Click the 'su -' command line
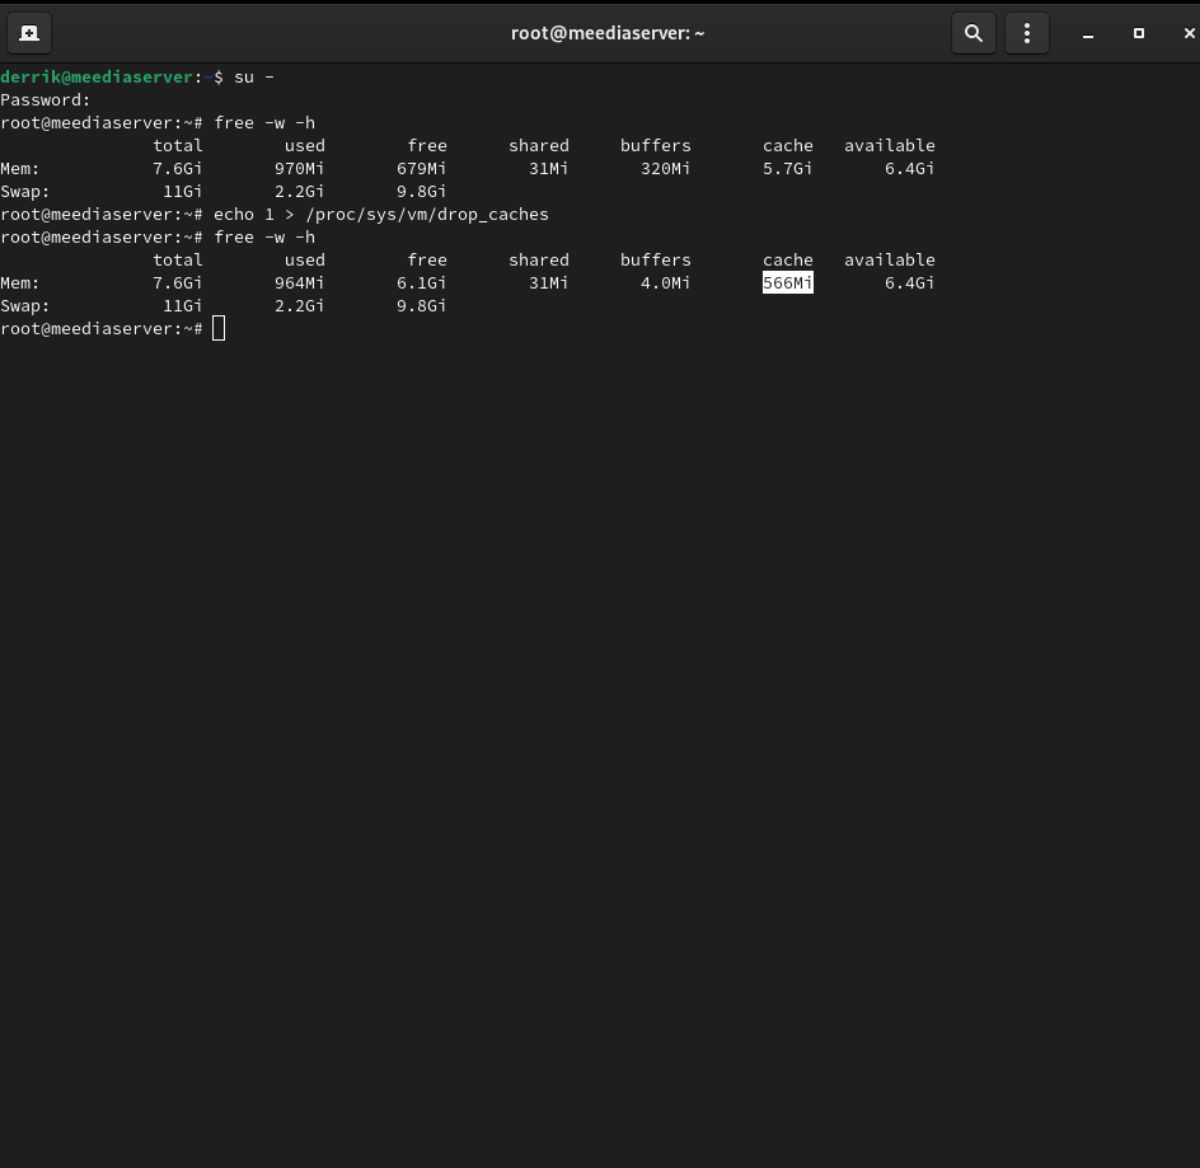Image resolution: width=1200 pixels, height=1168 pixels. pos(254,77)
